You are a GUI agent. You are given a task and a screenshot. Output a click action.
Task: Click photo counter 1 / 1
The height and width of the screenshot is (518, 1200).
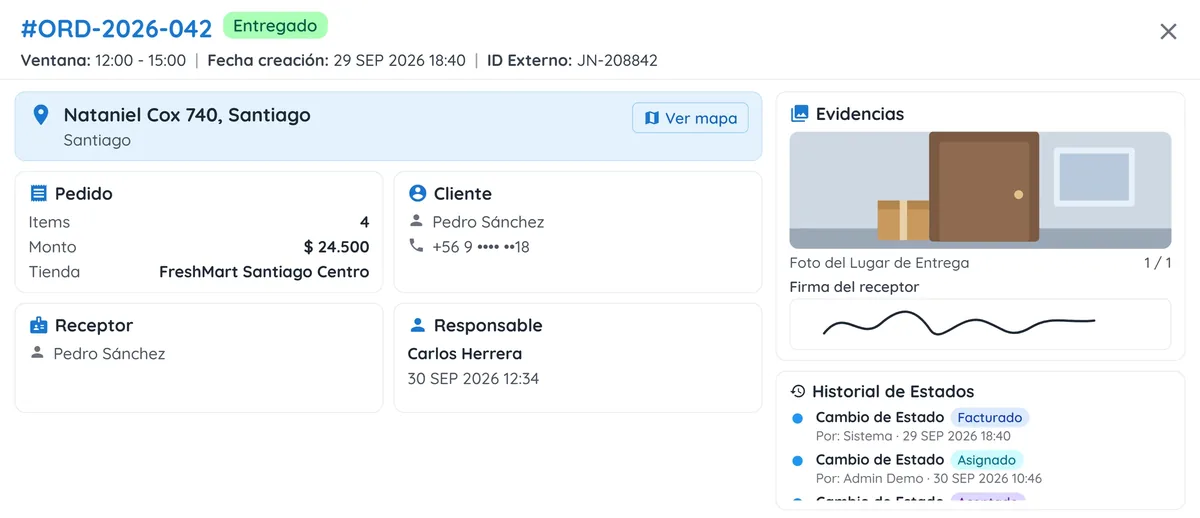click(x=1157, y=263)
